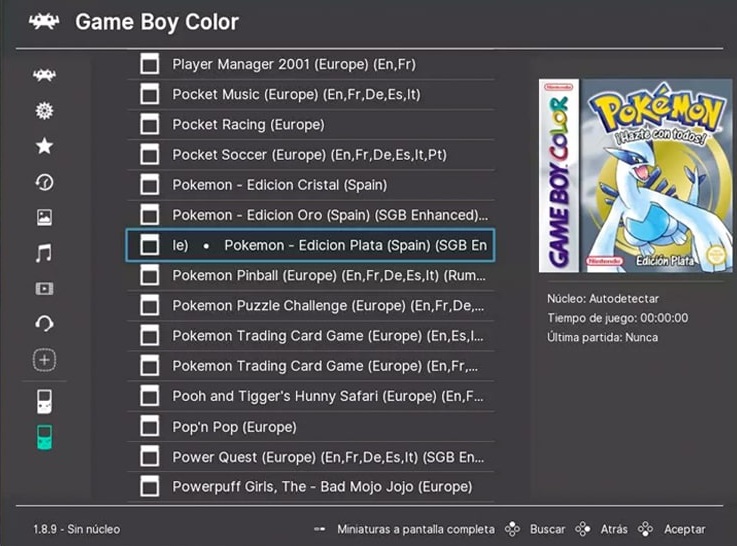Click the Buscar search button
737x546 pixels.
click(547, 529)
